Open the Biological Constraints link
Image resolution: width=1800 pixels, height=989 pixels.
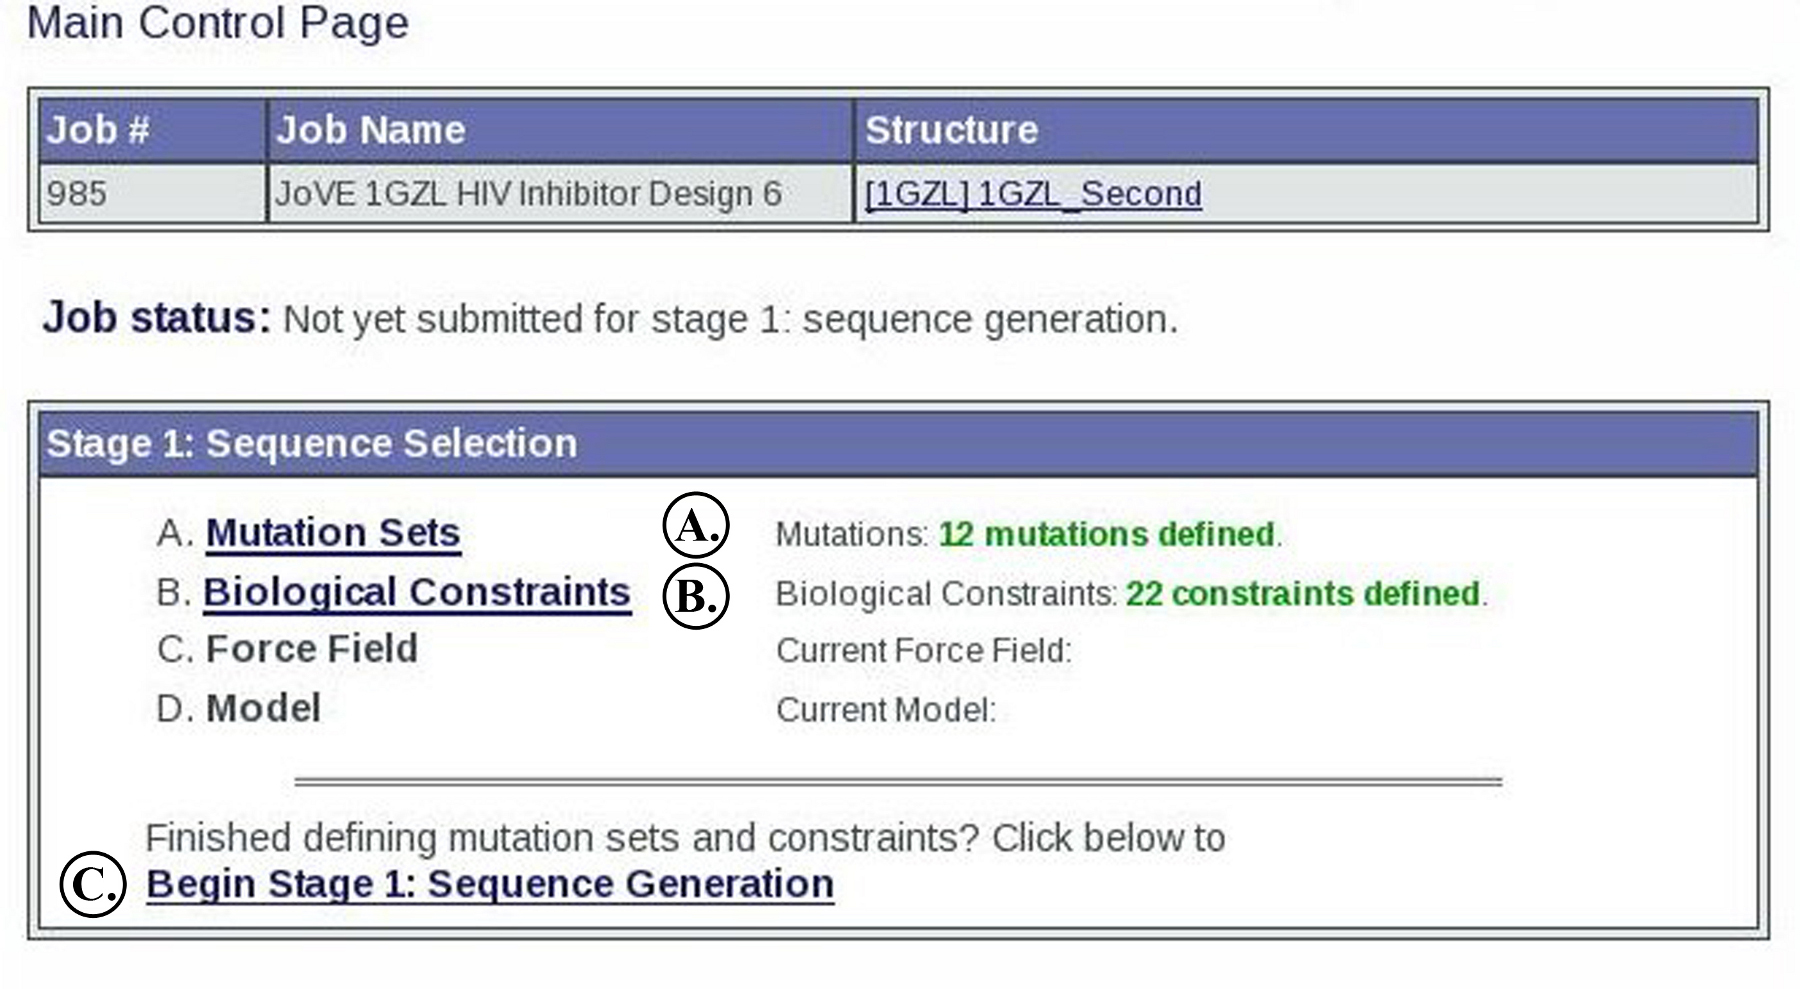pyautogui.click(x=417, y=592)
